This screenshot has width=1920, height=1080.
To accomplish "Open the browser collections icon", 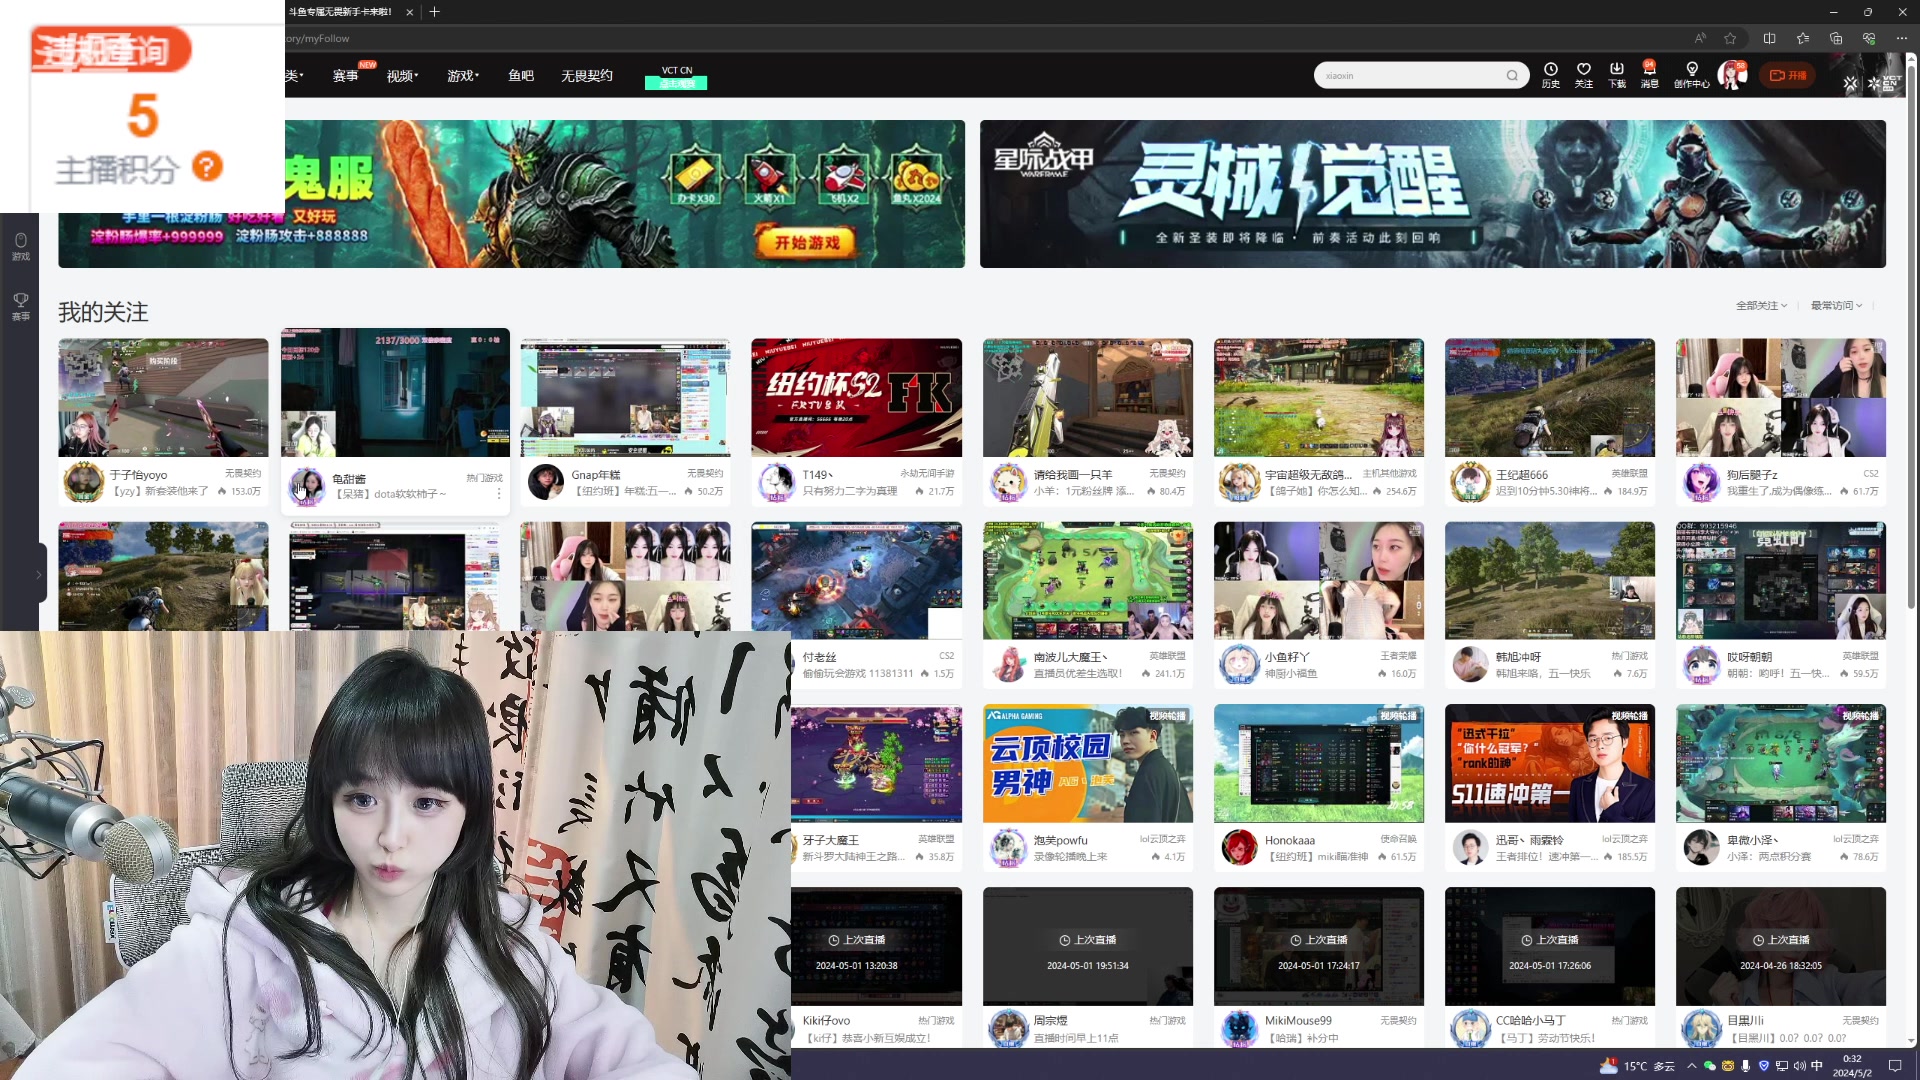I will pos(1835,38).
